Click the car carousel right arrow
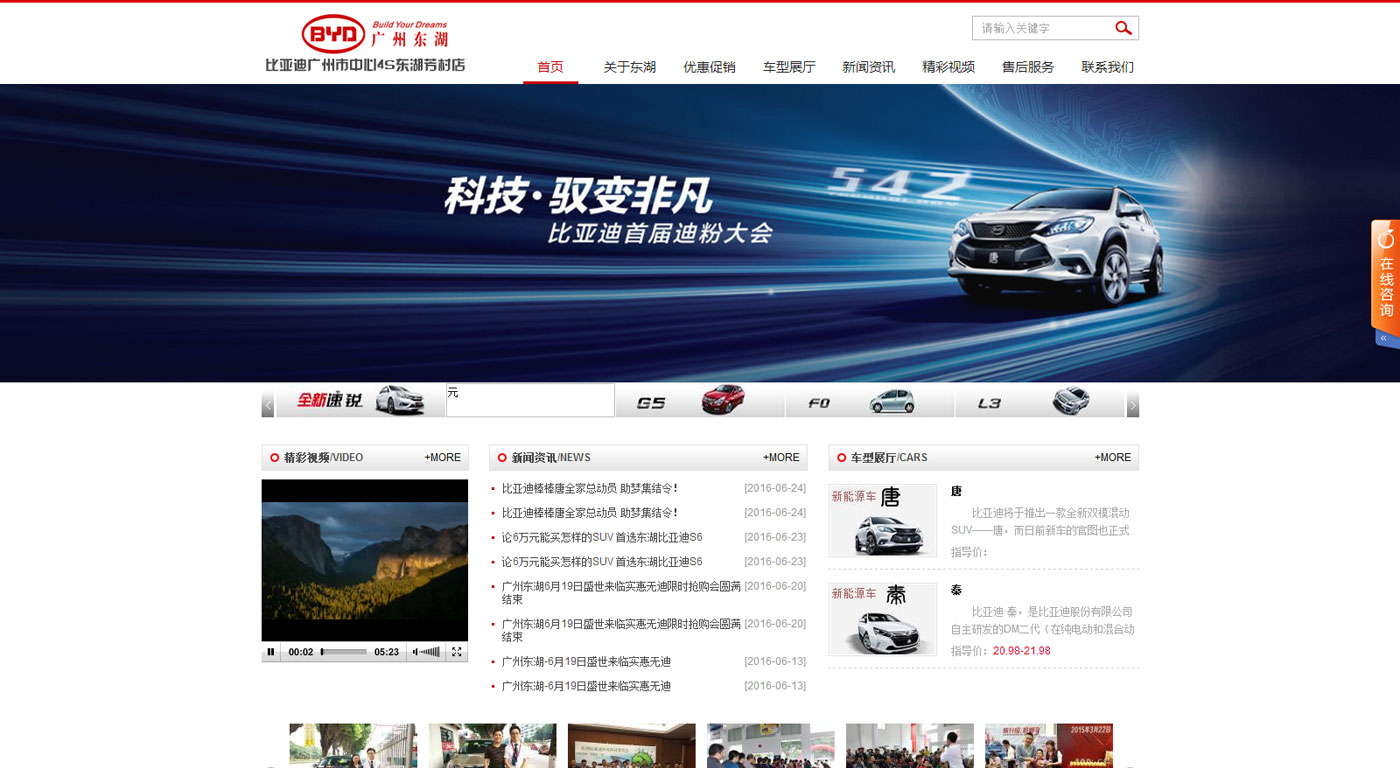This screenshot has height=768, width=1400. tap(1133, 404)
